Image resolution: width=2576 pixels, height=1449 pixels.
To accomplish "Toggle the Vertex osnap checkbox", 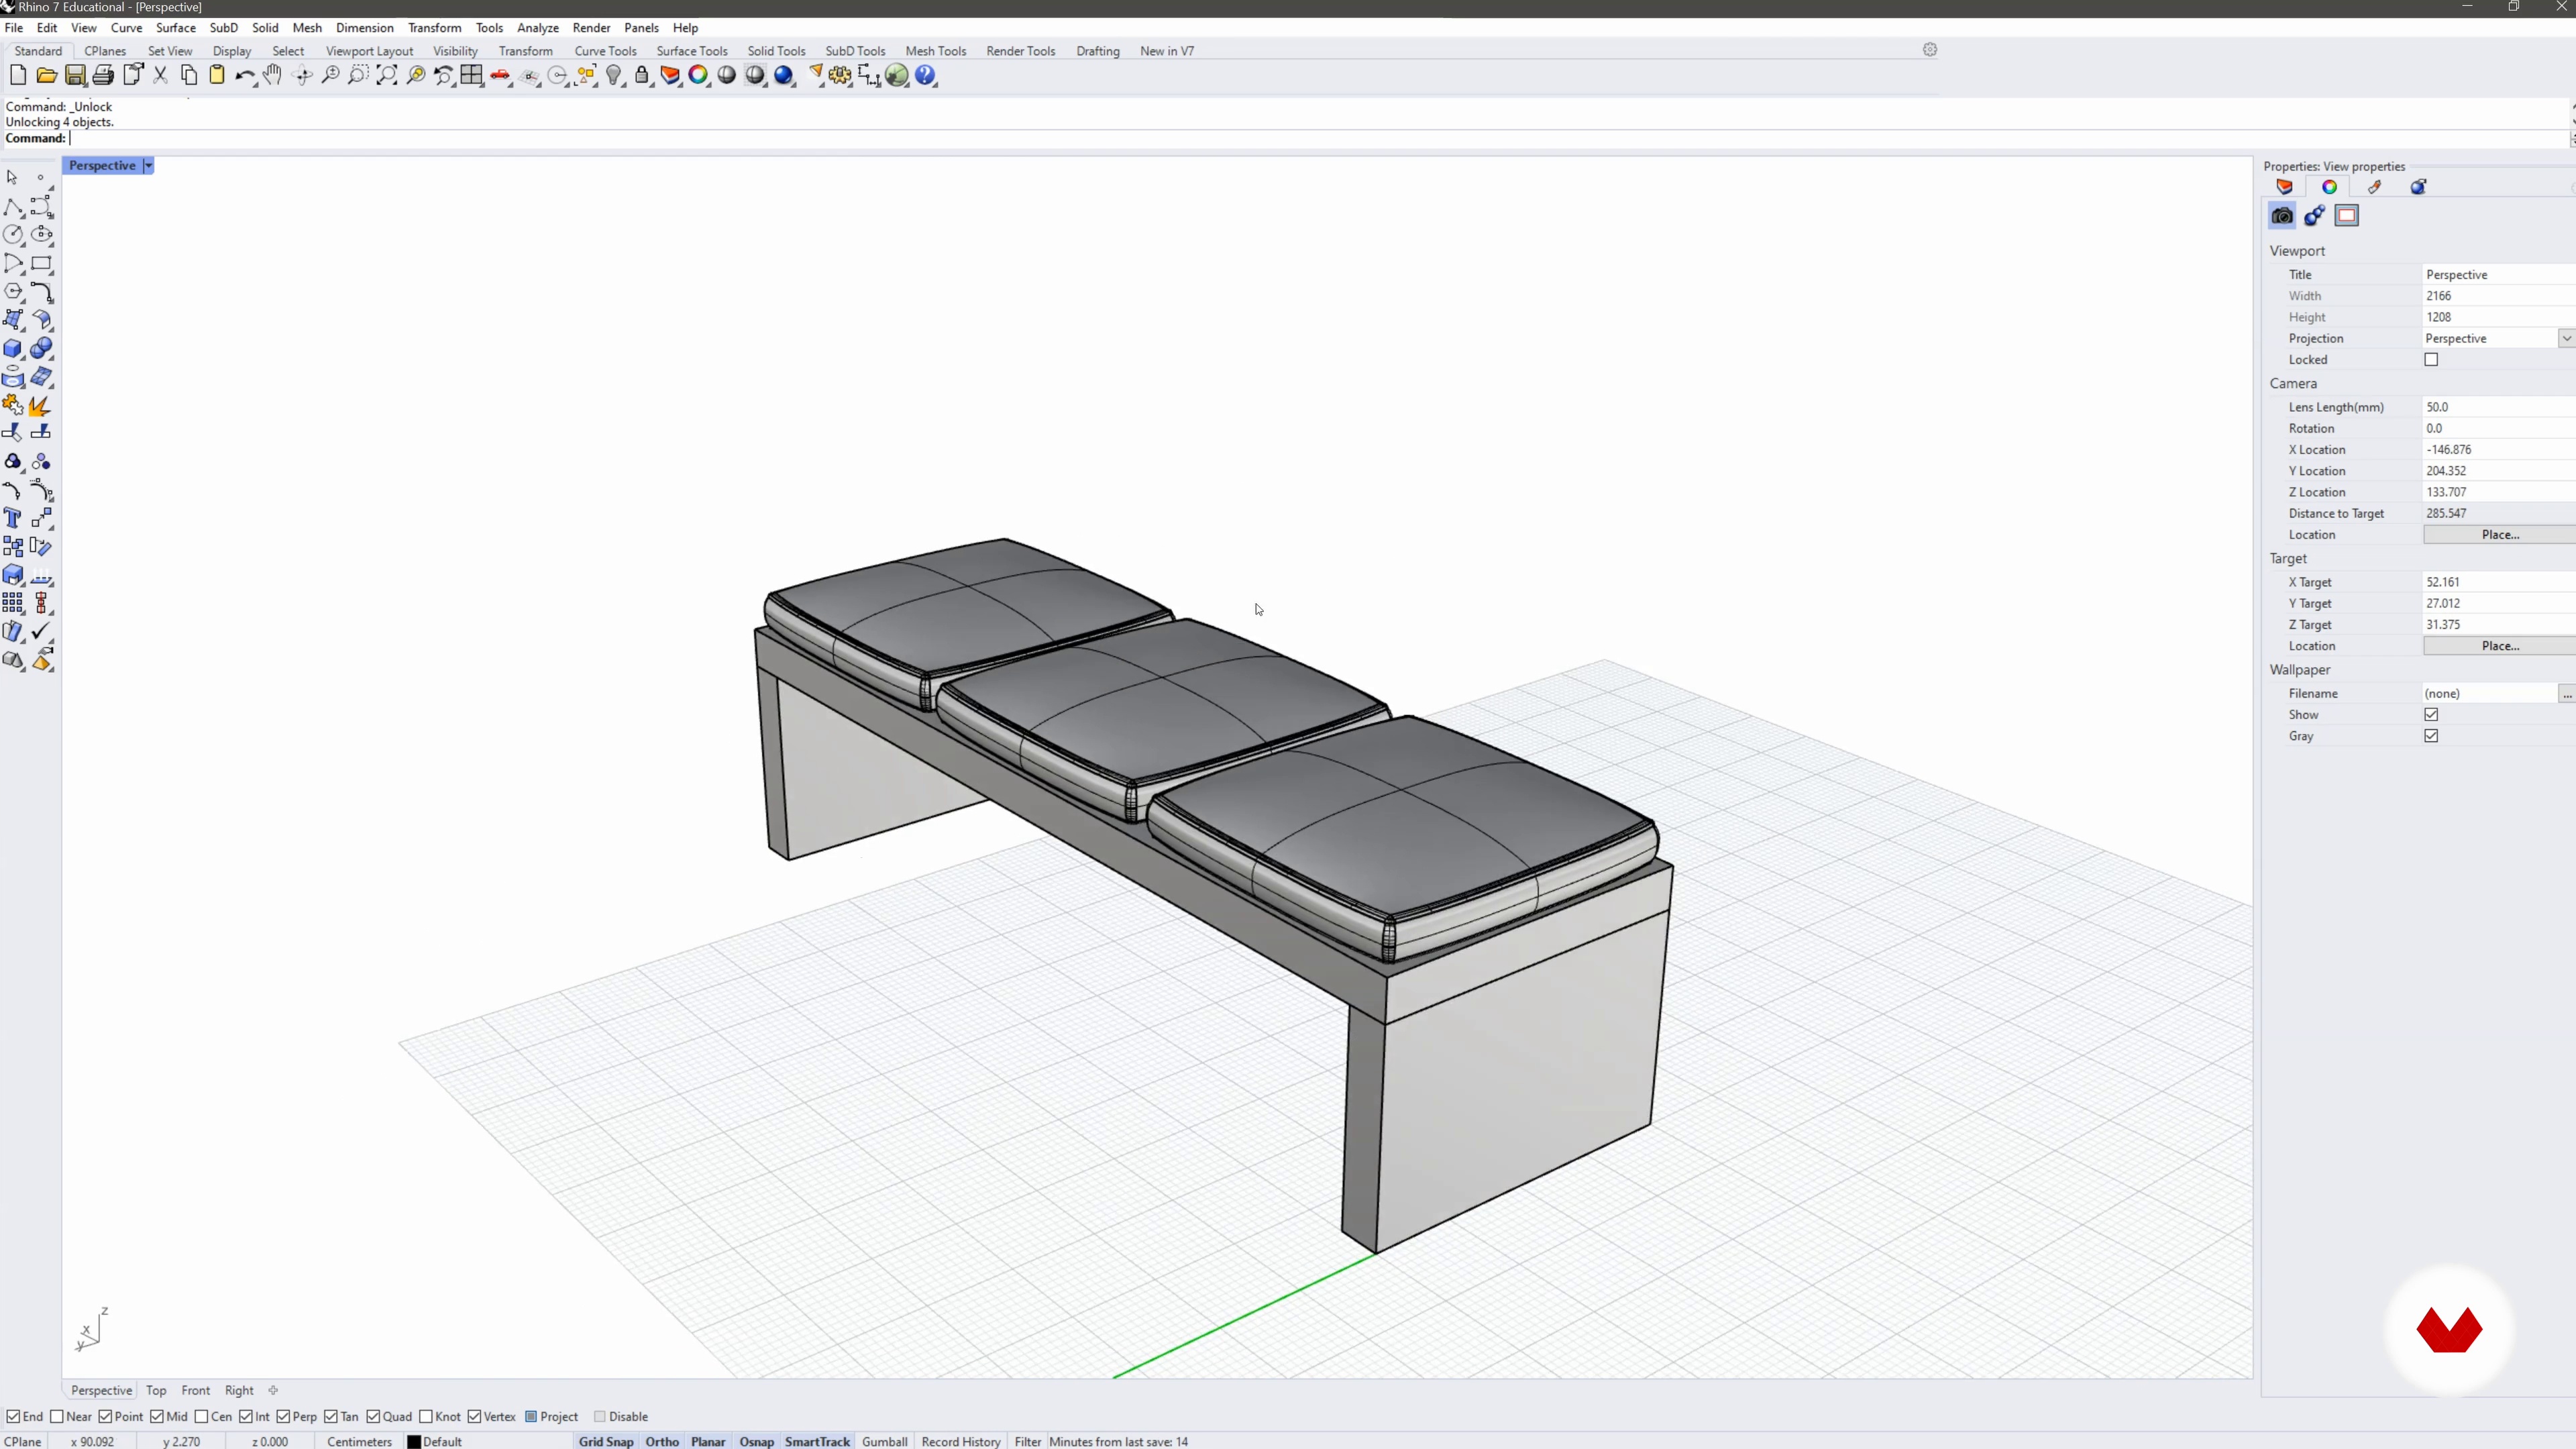I will (x=475, y=1416).
